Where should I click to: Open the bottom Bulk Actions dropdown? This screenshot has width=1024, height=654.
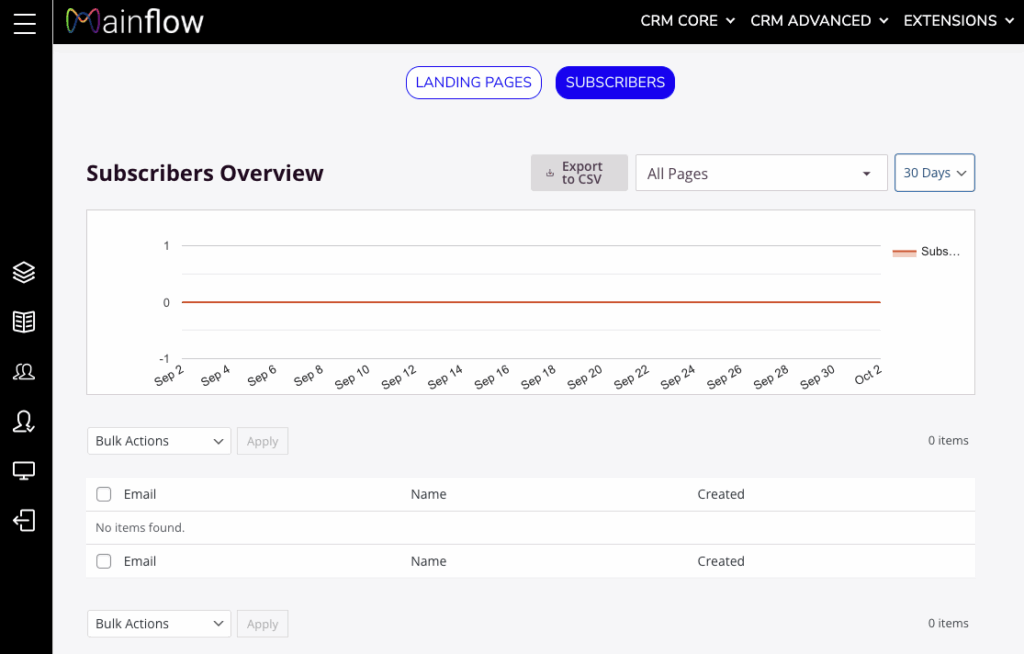coord(159,624)
